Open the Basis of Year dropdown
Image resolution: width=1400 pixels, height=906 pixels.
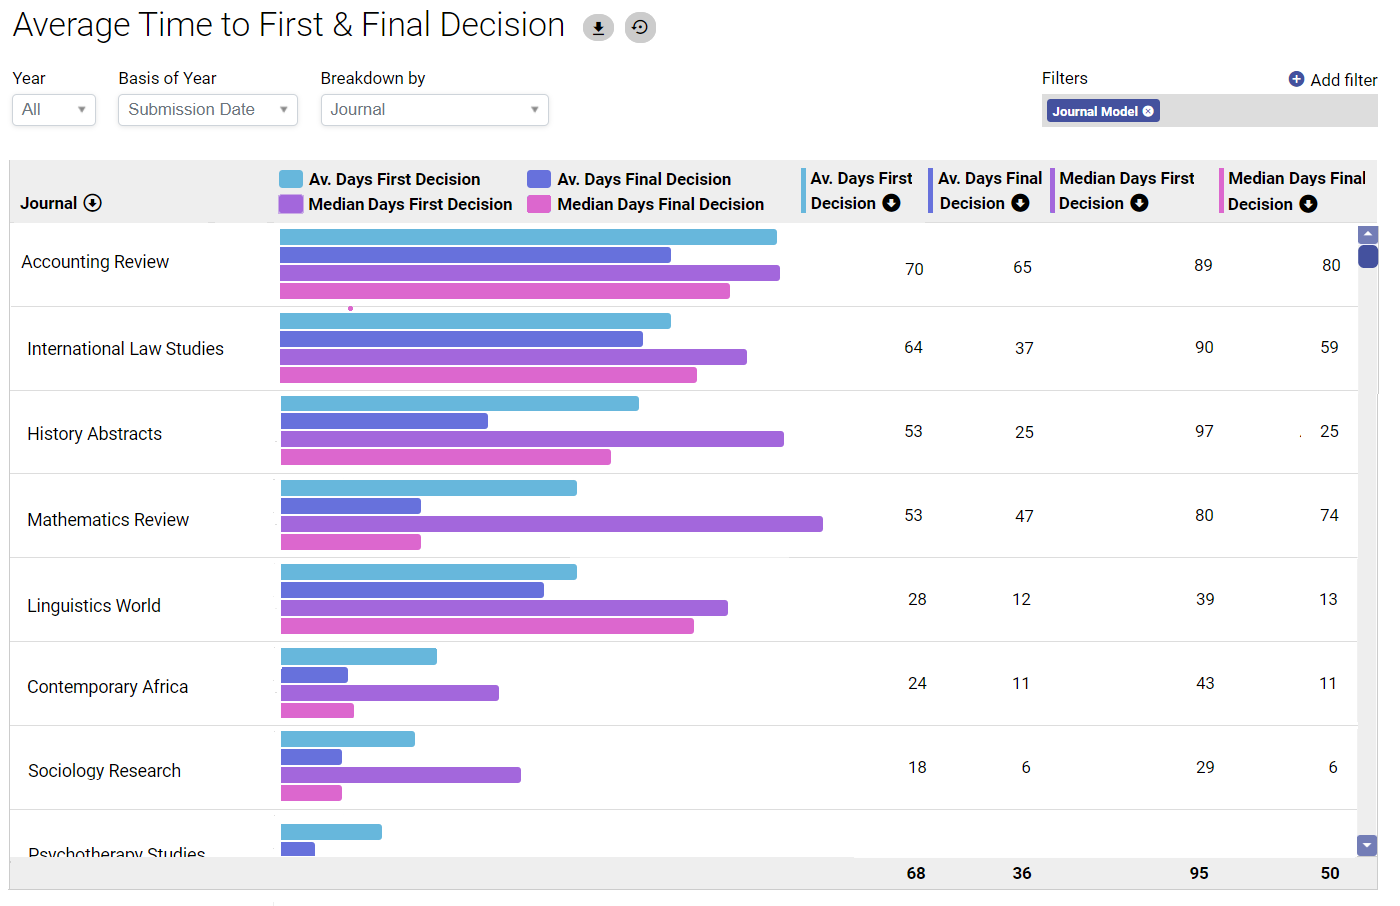208,110
